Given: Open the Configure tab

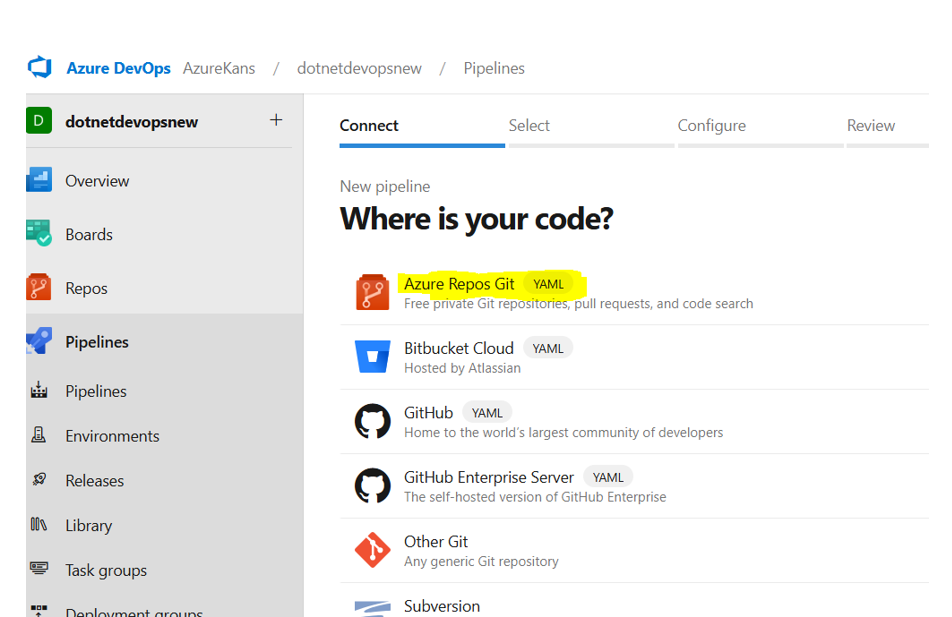Looking at the screenshot, I should 711,125.
